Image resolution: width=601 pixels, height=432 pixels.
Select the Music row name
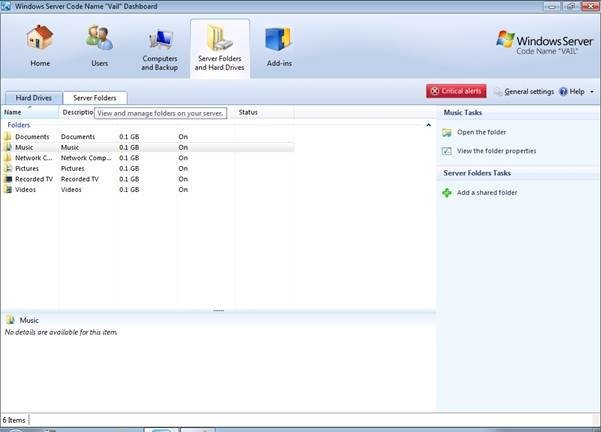point(24,147)
